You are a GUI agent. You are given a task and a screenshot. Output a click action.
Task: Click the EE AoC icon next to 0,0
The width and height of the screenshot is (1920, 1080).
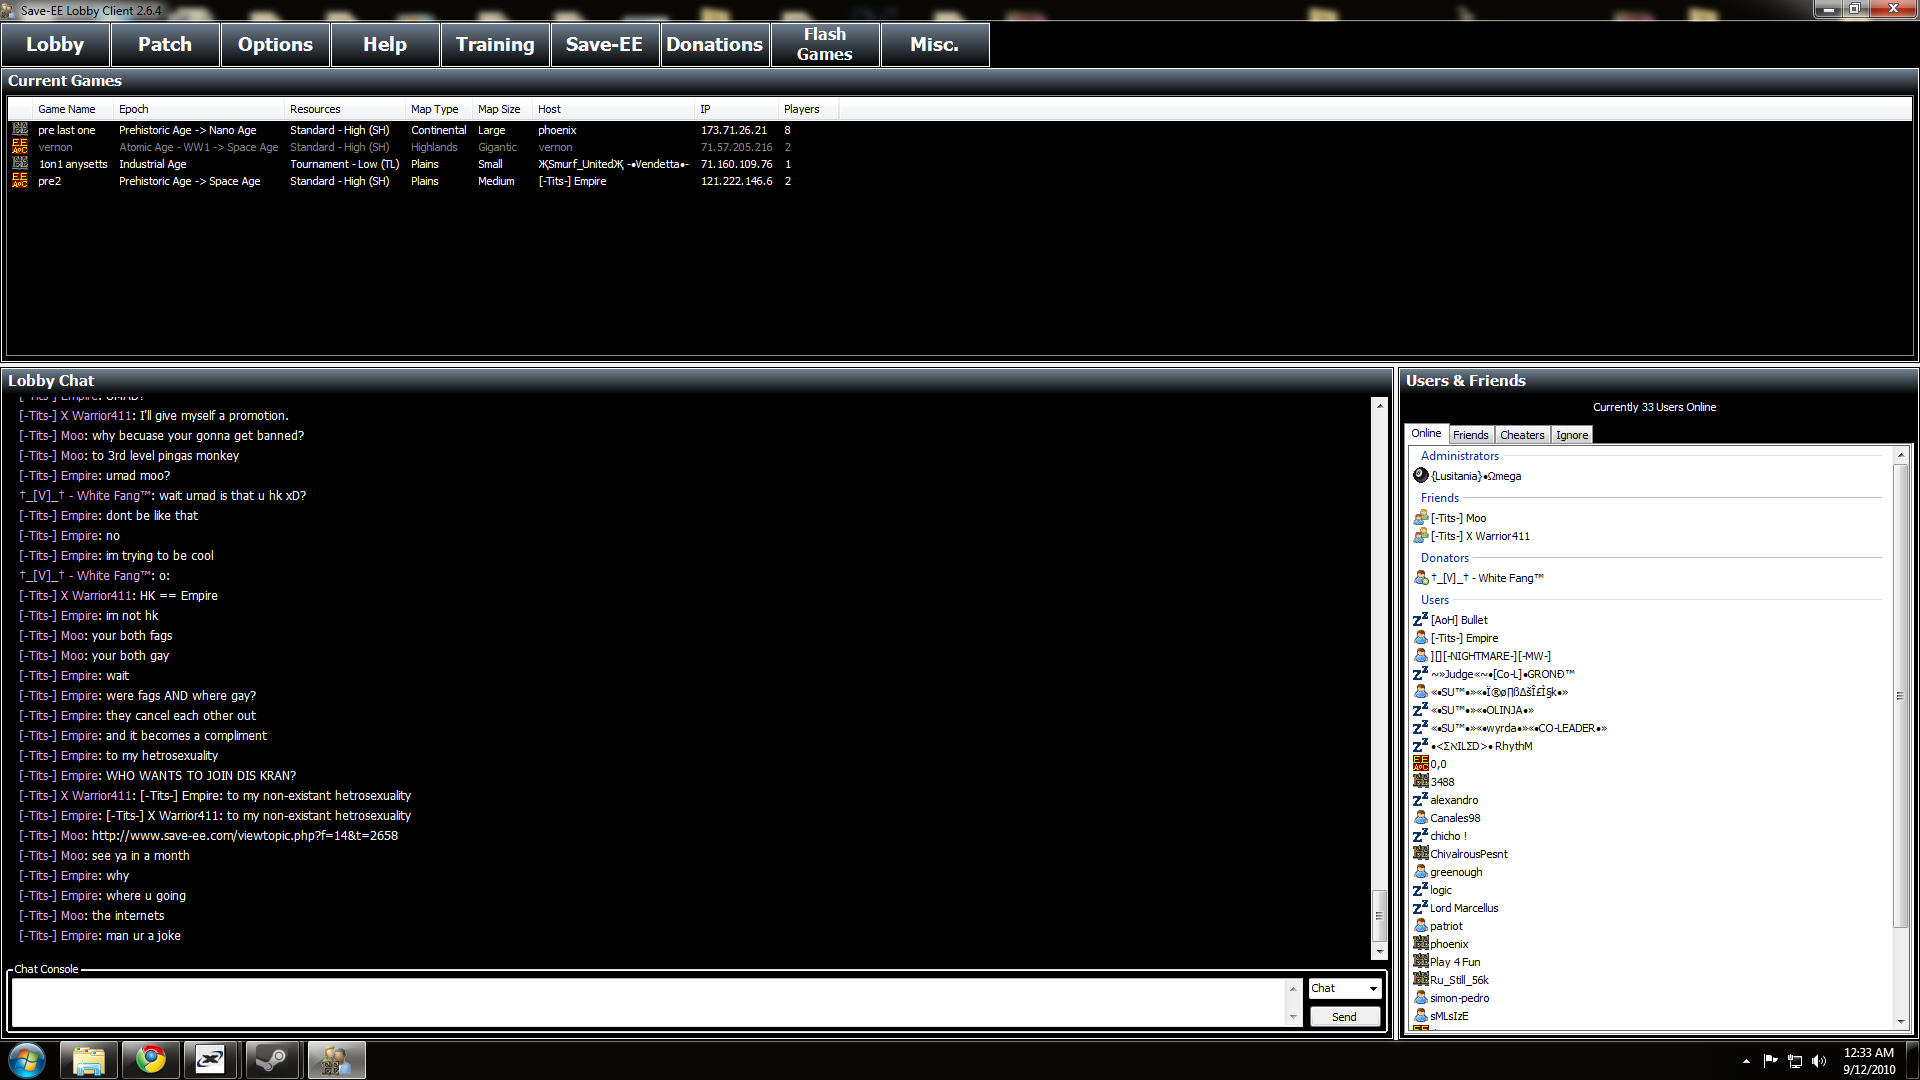tap(1420, 763)
